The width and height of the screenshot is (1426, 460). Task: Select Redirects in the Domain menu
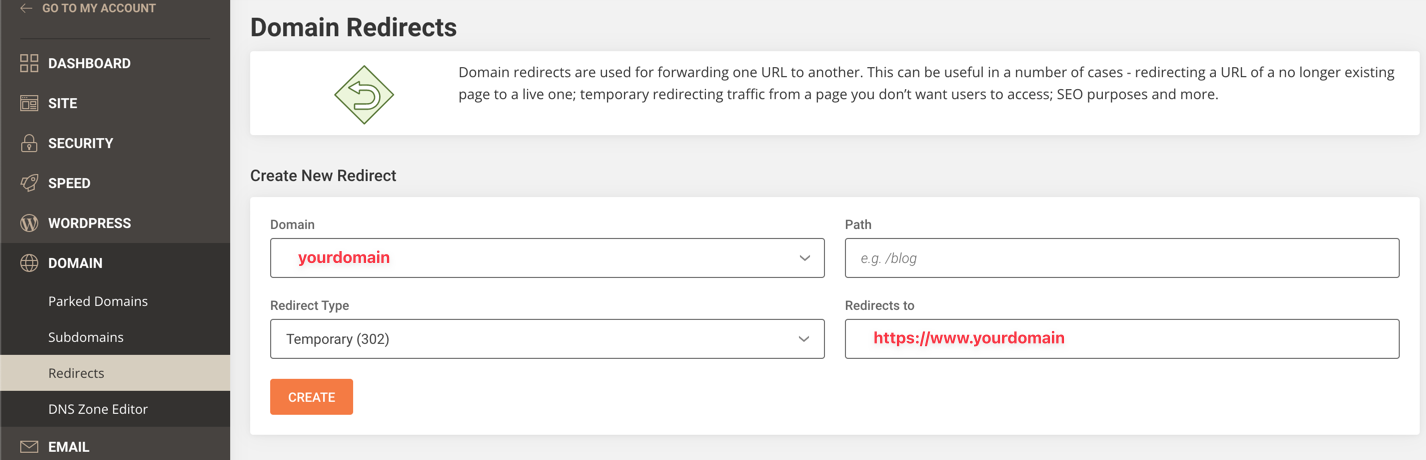(76, 373)
